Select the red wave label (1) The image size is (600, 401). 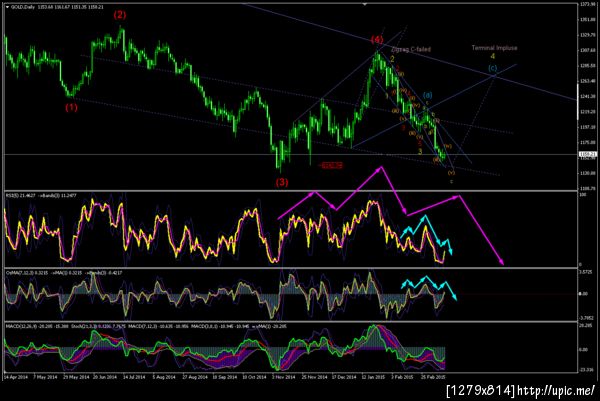(71, 108)
